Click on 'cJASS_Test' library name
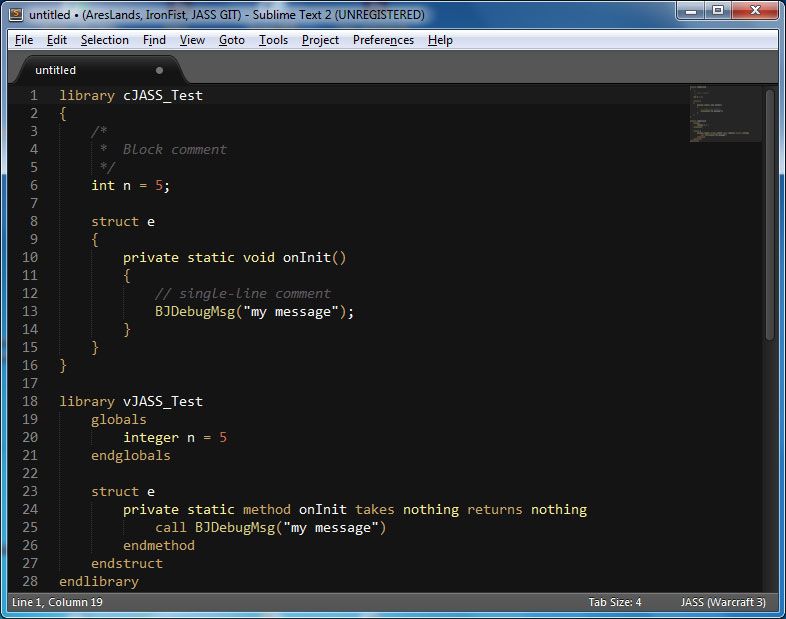786x619 pixels. [x=163, y=95]
